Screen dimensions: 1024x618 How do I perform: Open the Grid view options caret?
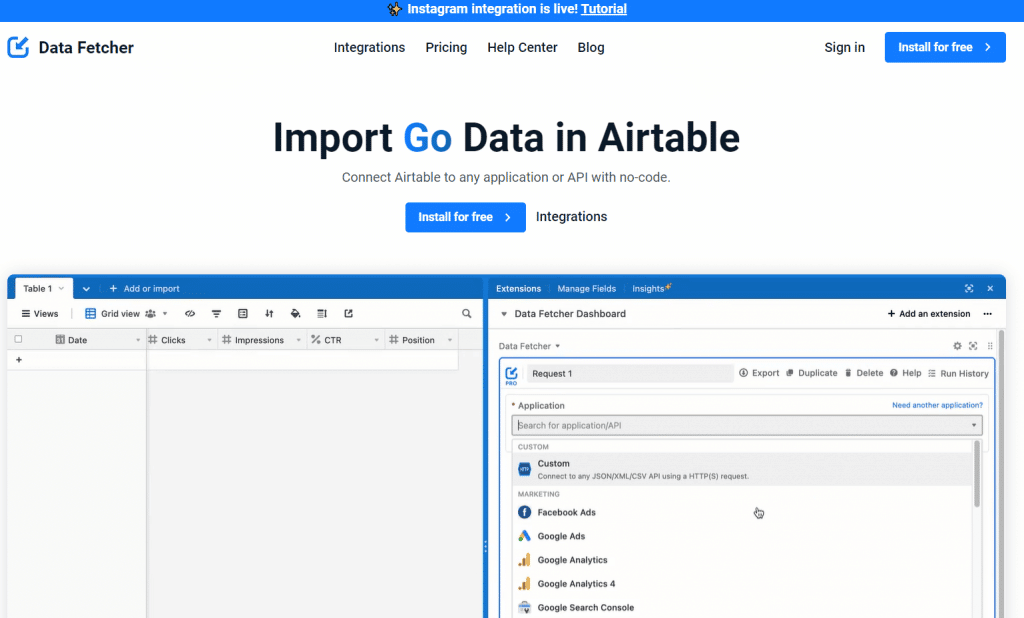click(x=165, y=314)
